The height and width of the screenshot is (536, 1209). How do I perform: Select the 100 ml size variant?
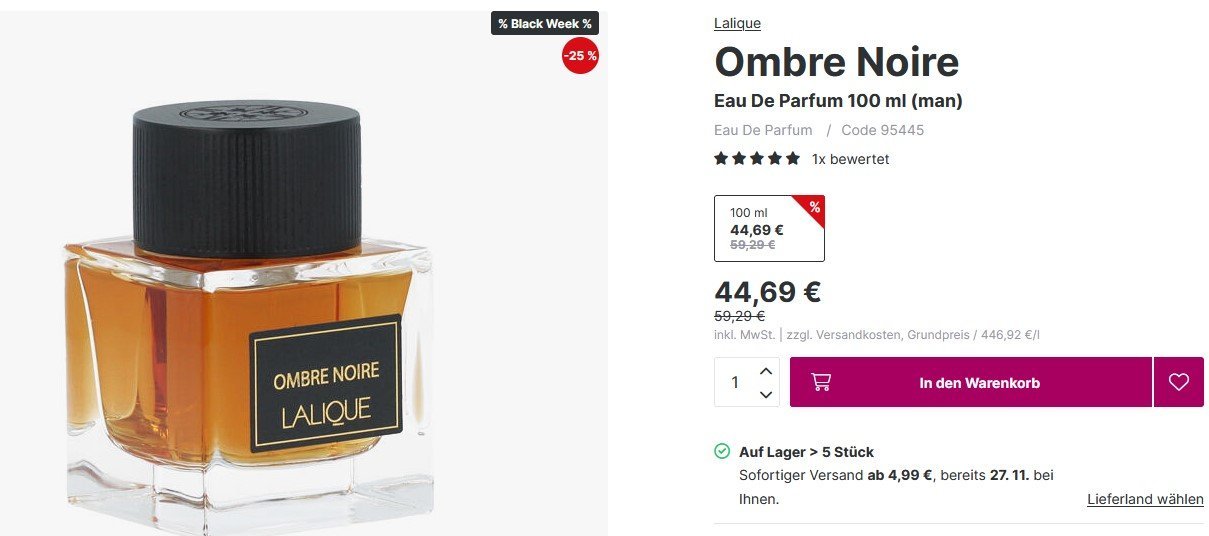(769, 228)
